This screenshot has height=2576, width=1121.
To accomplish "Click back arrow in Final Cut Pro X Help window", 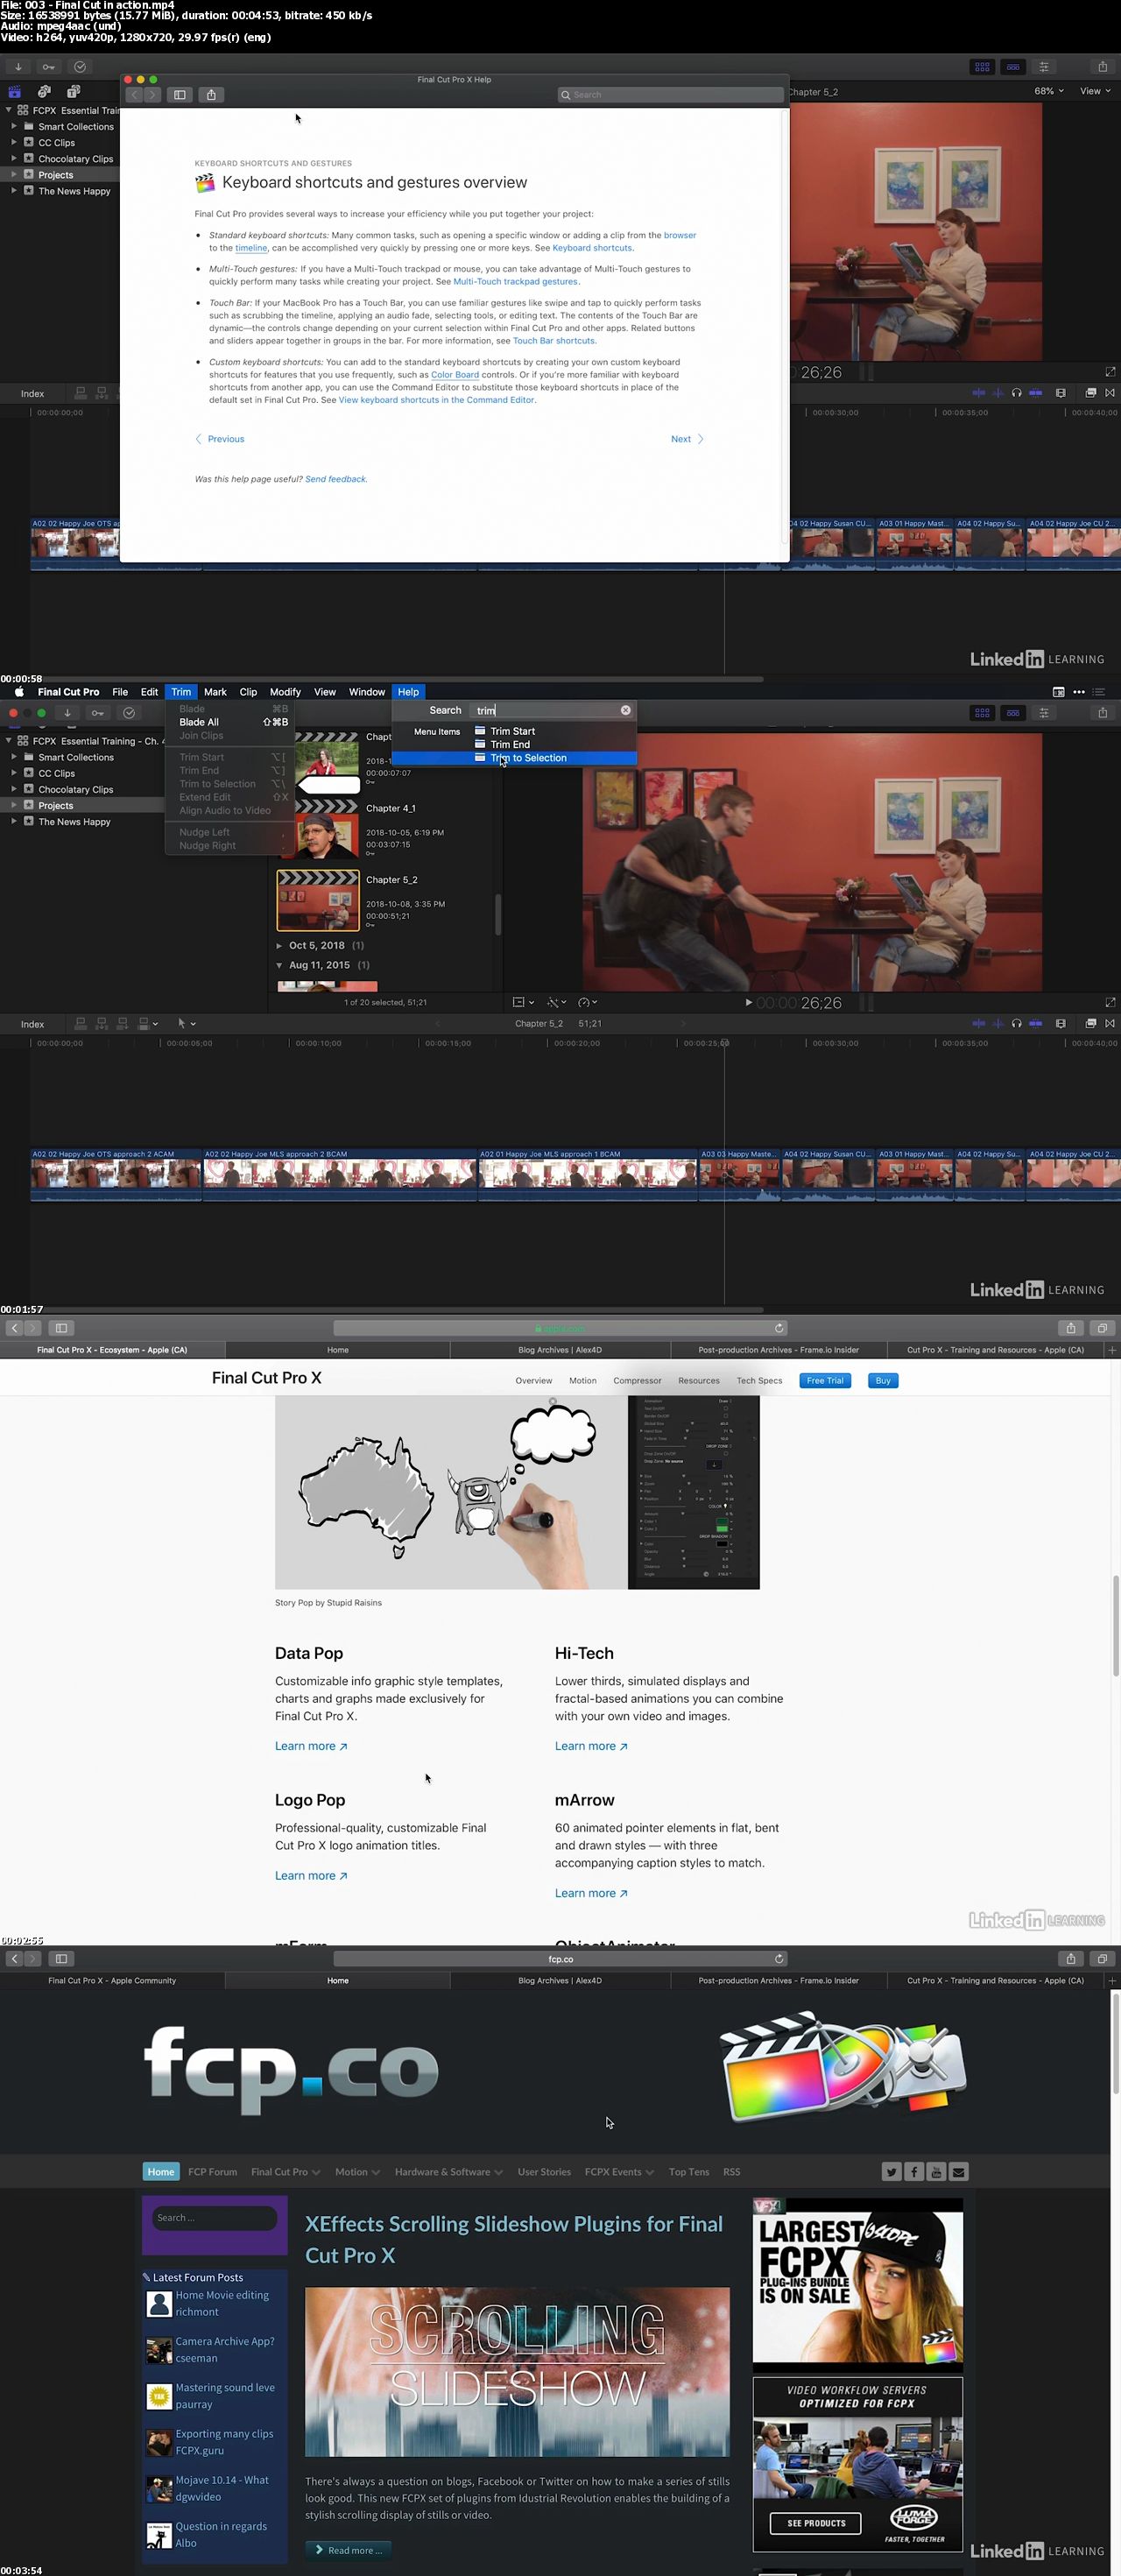I will [134, 95].
